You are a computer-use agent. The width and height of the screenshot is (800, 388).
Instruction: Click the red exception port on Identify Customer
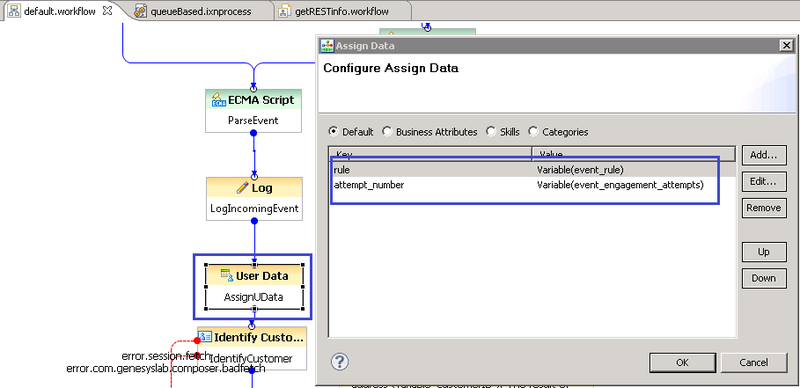[198, 341]
